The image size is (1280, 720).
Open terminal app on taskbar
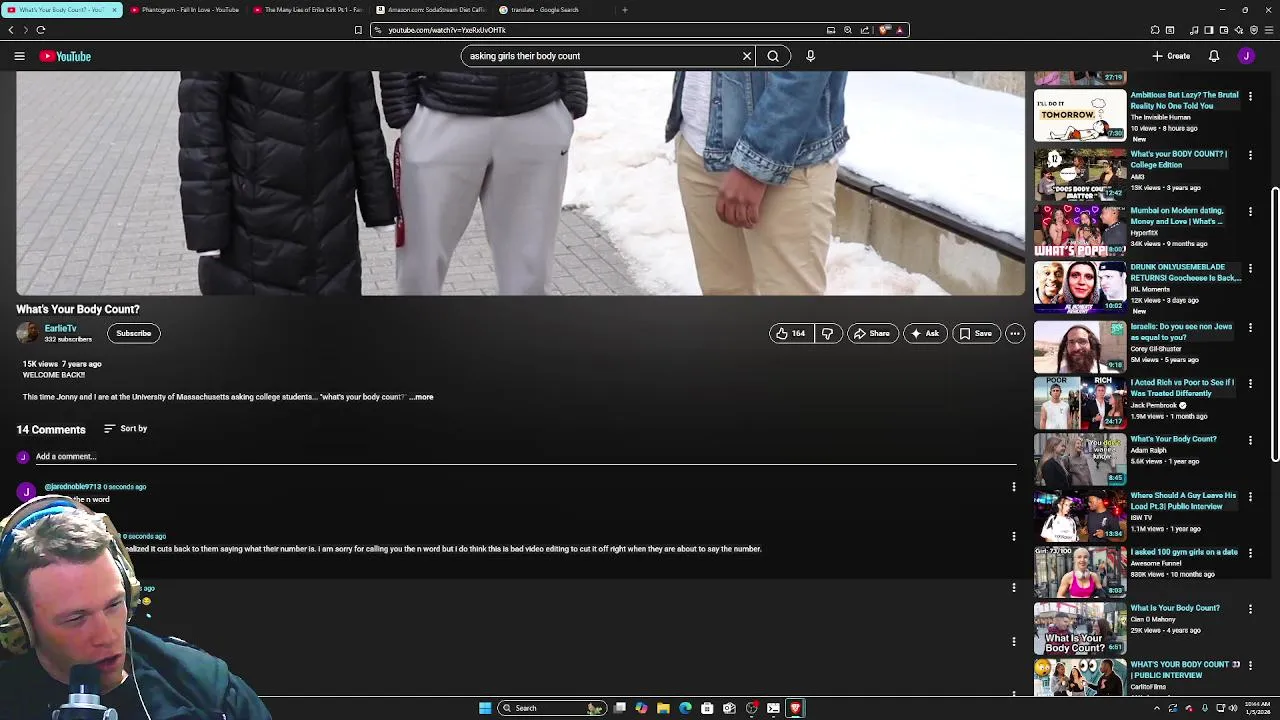coord(773,708)
